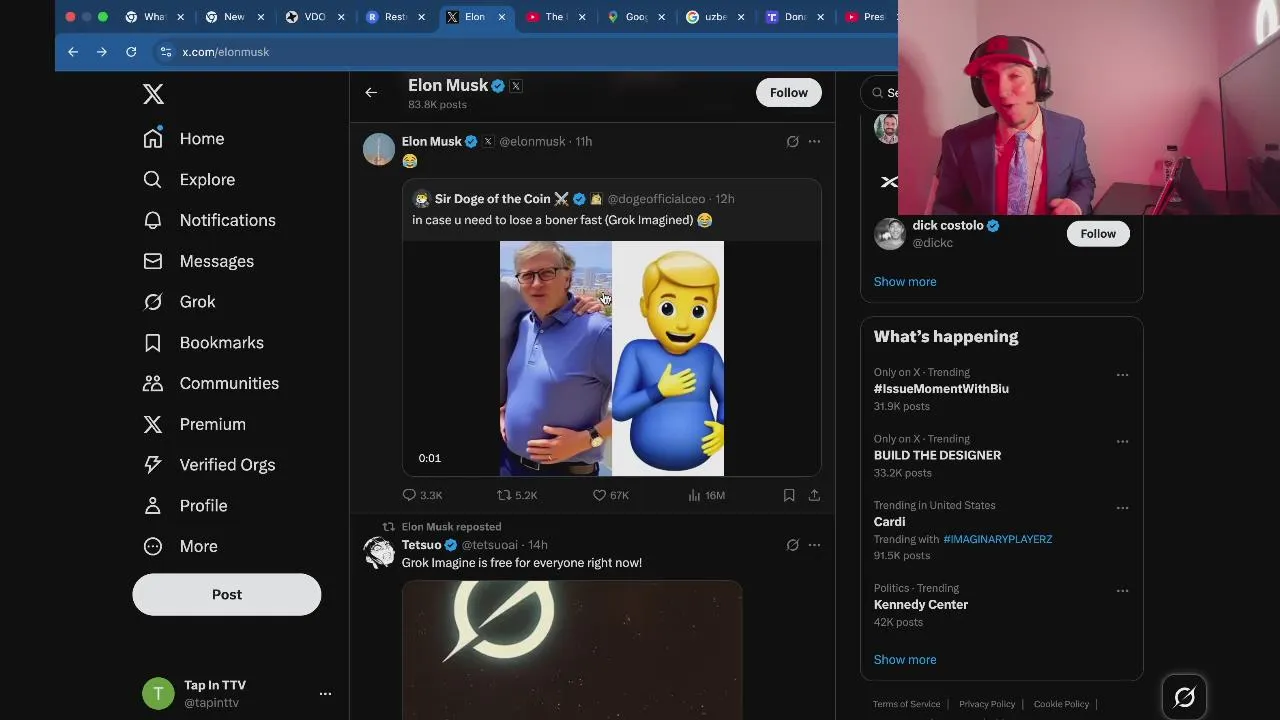Click the X search field
Viewport: 1280px width, 720px height.
point(882,93)
